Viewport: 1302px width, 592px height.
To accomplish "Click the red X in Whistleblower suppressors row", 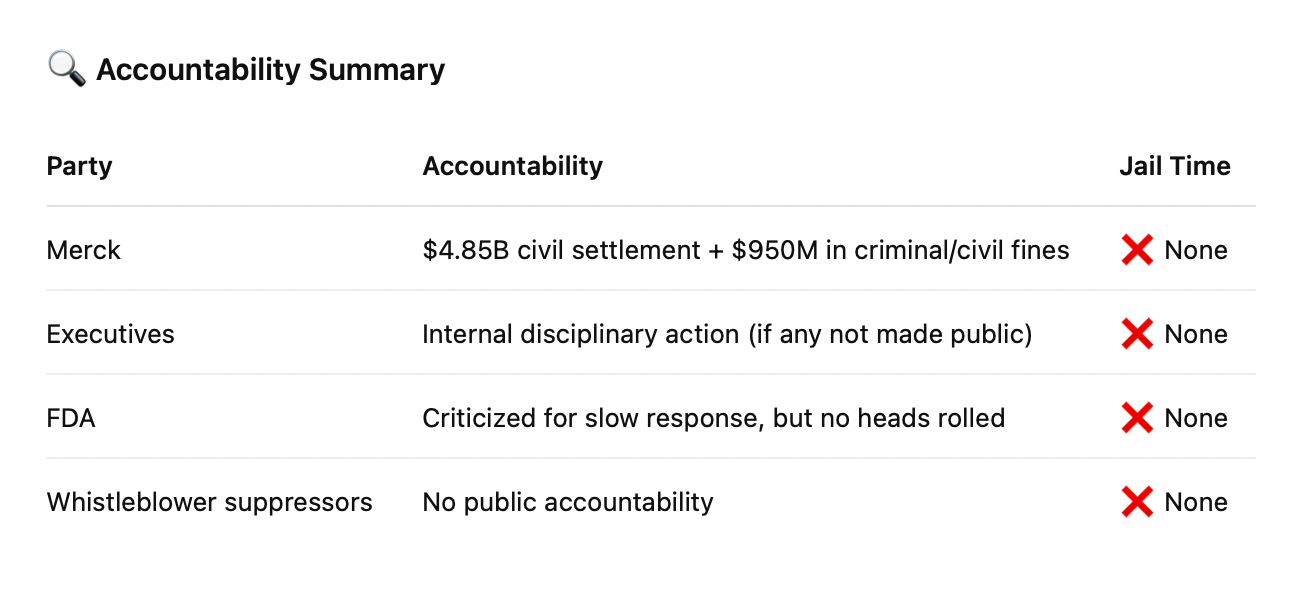I will 1137,502.
